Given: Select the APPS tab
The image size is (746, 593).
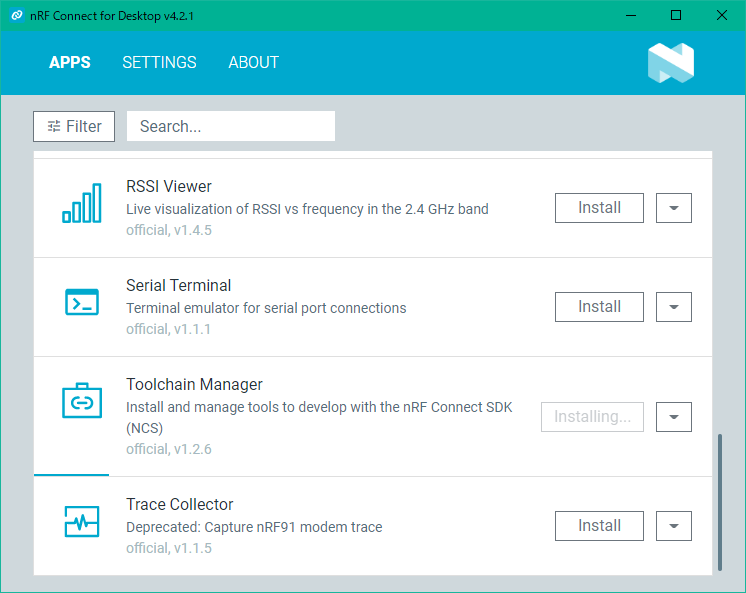Looking at the screenshot, I should (x=69, y=62).
